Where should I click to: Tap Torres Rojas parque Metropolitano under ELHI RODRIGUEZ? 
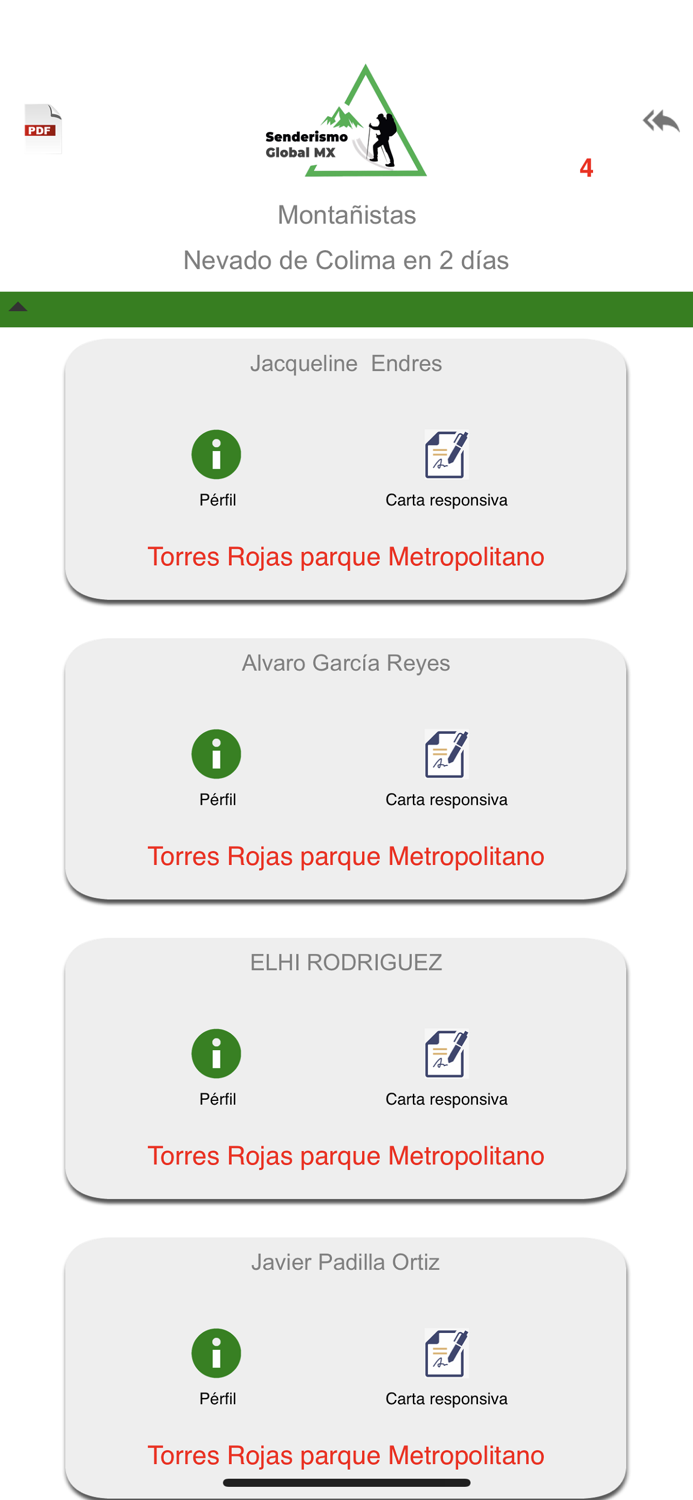(346, 1155)
